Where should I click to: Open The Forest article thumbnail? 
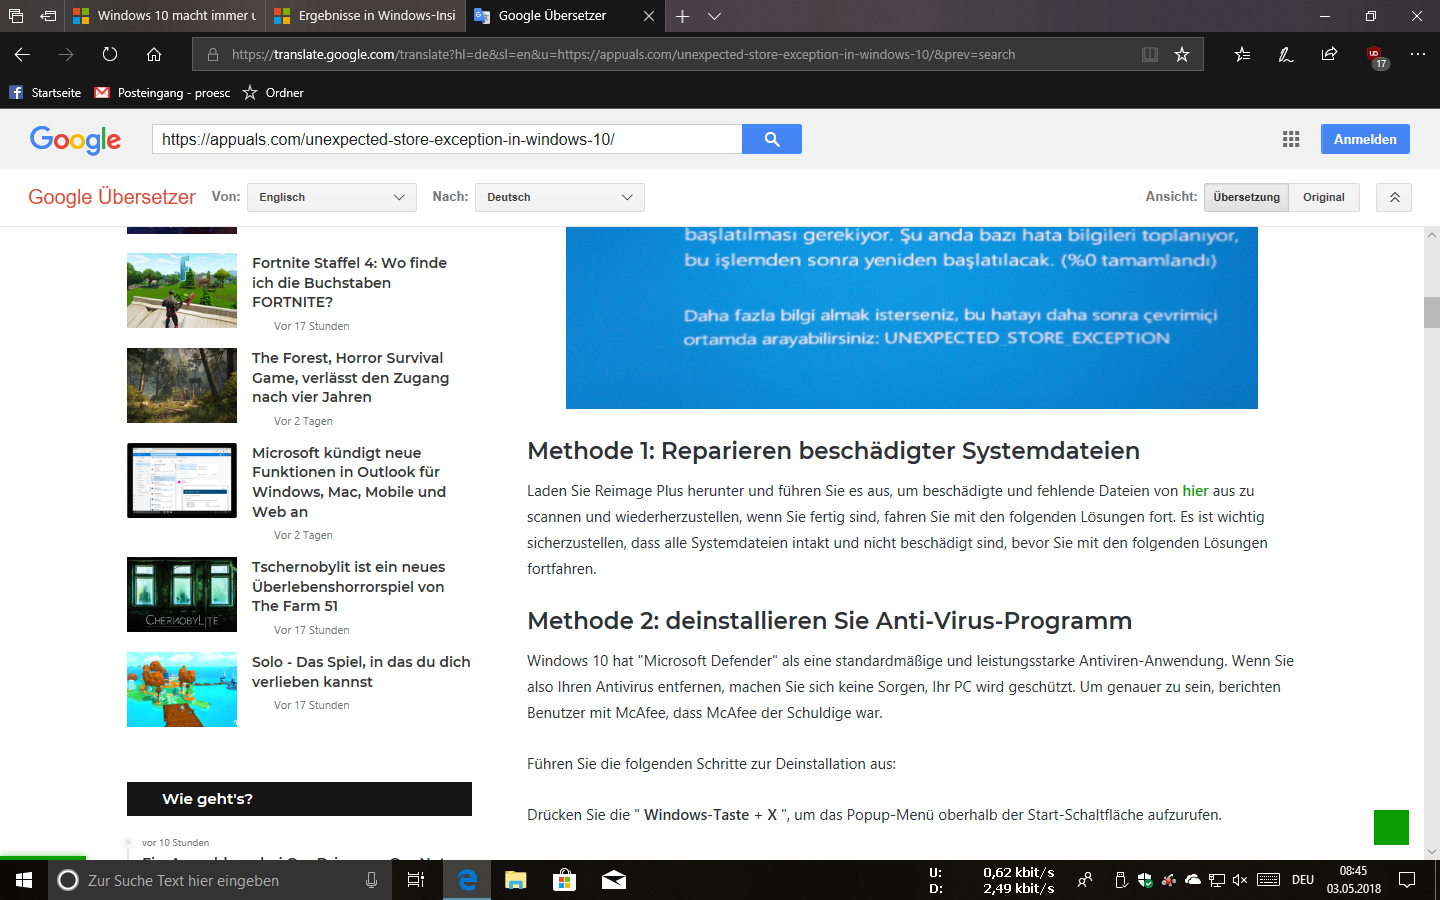tap(182, 385)
